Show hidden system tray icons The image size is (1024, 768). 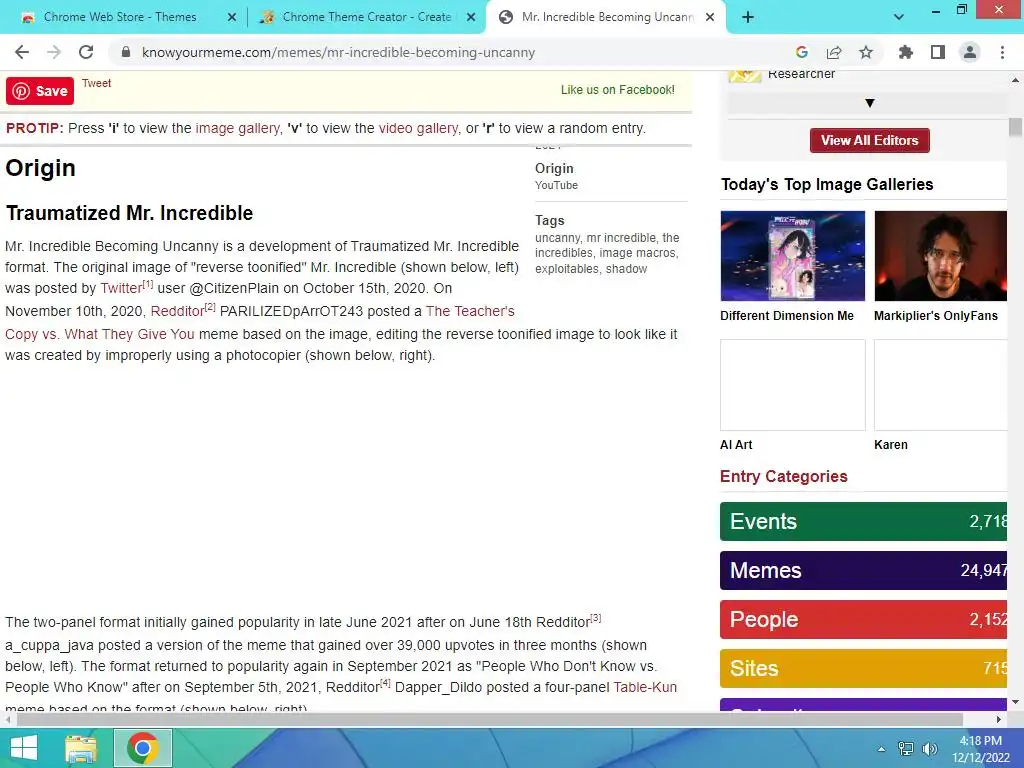[x=882, y=749]
